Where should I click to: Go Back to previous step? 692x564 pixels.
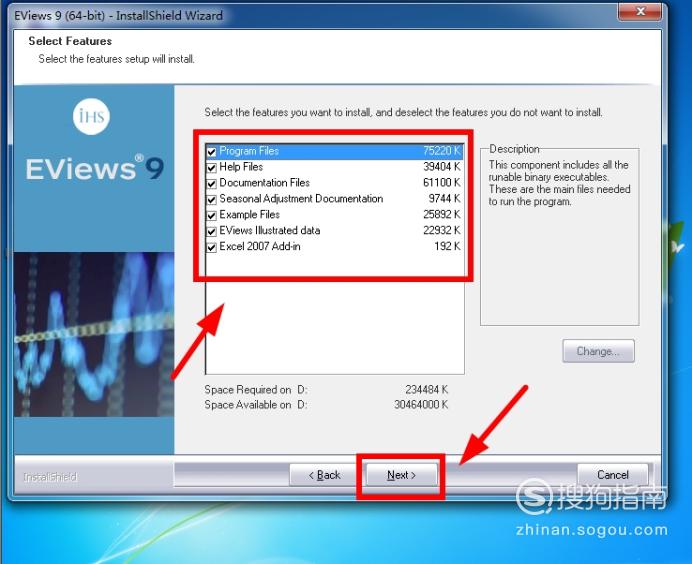(x=324, y=475)
